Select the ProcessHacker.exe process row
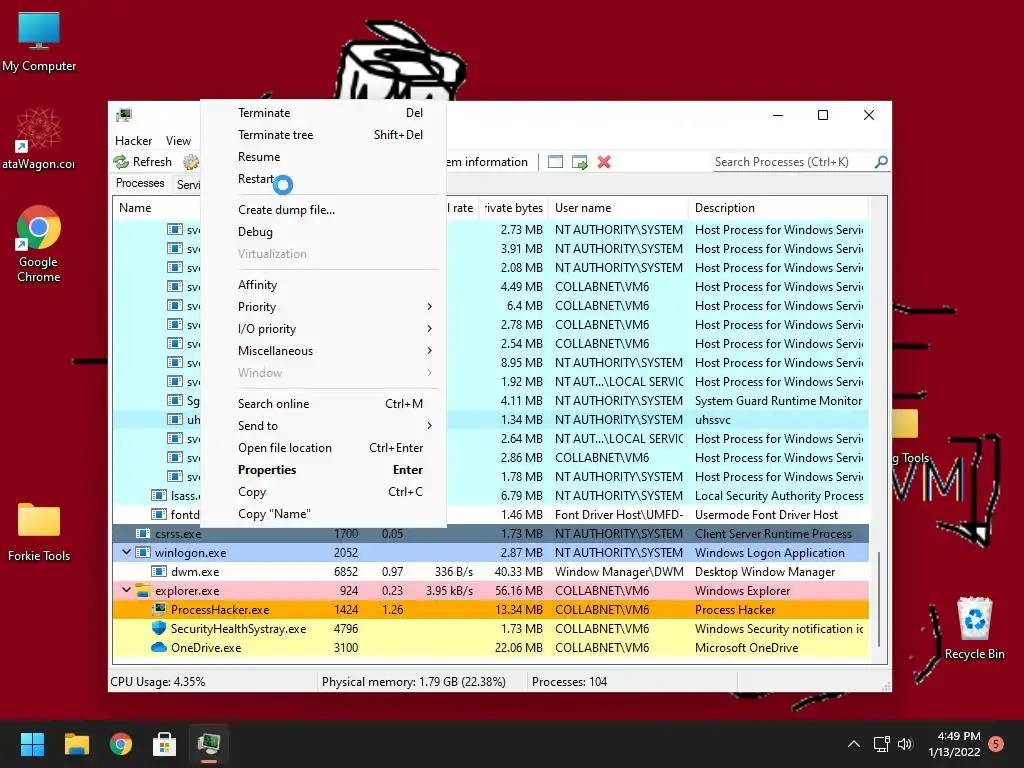 point(490,609)
